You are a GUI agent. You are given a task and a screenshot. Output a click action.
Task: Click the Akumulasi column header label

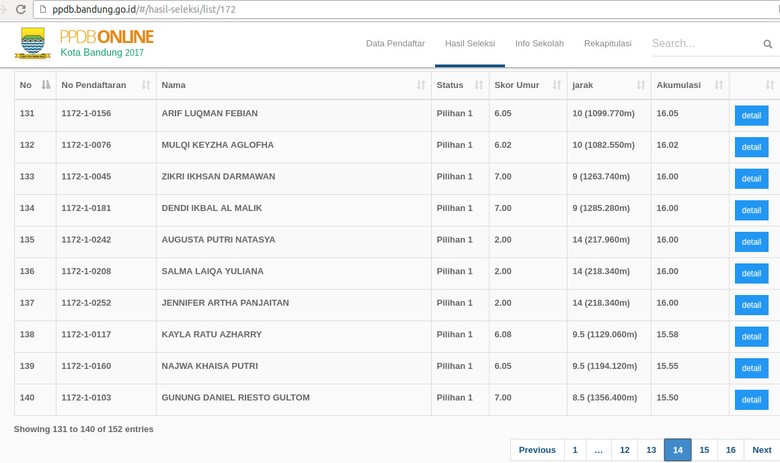coord(679,85)
